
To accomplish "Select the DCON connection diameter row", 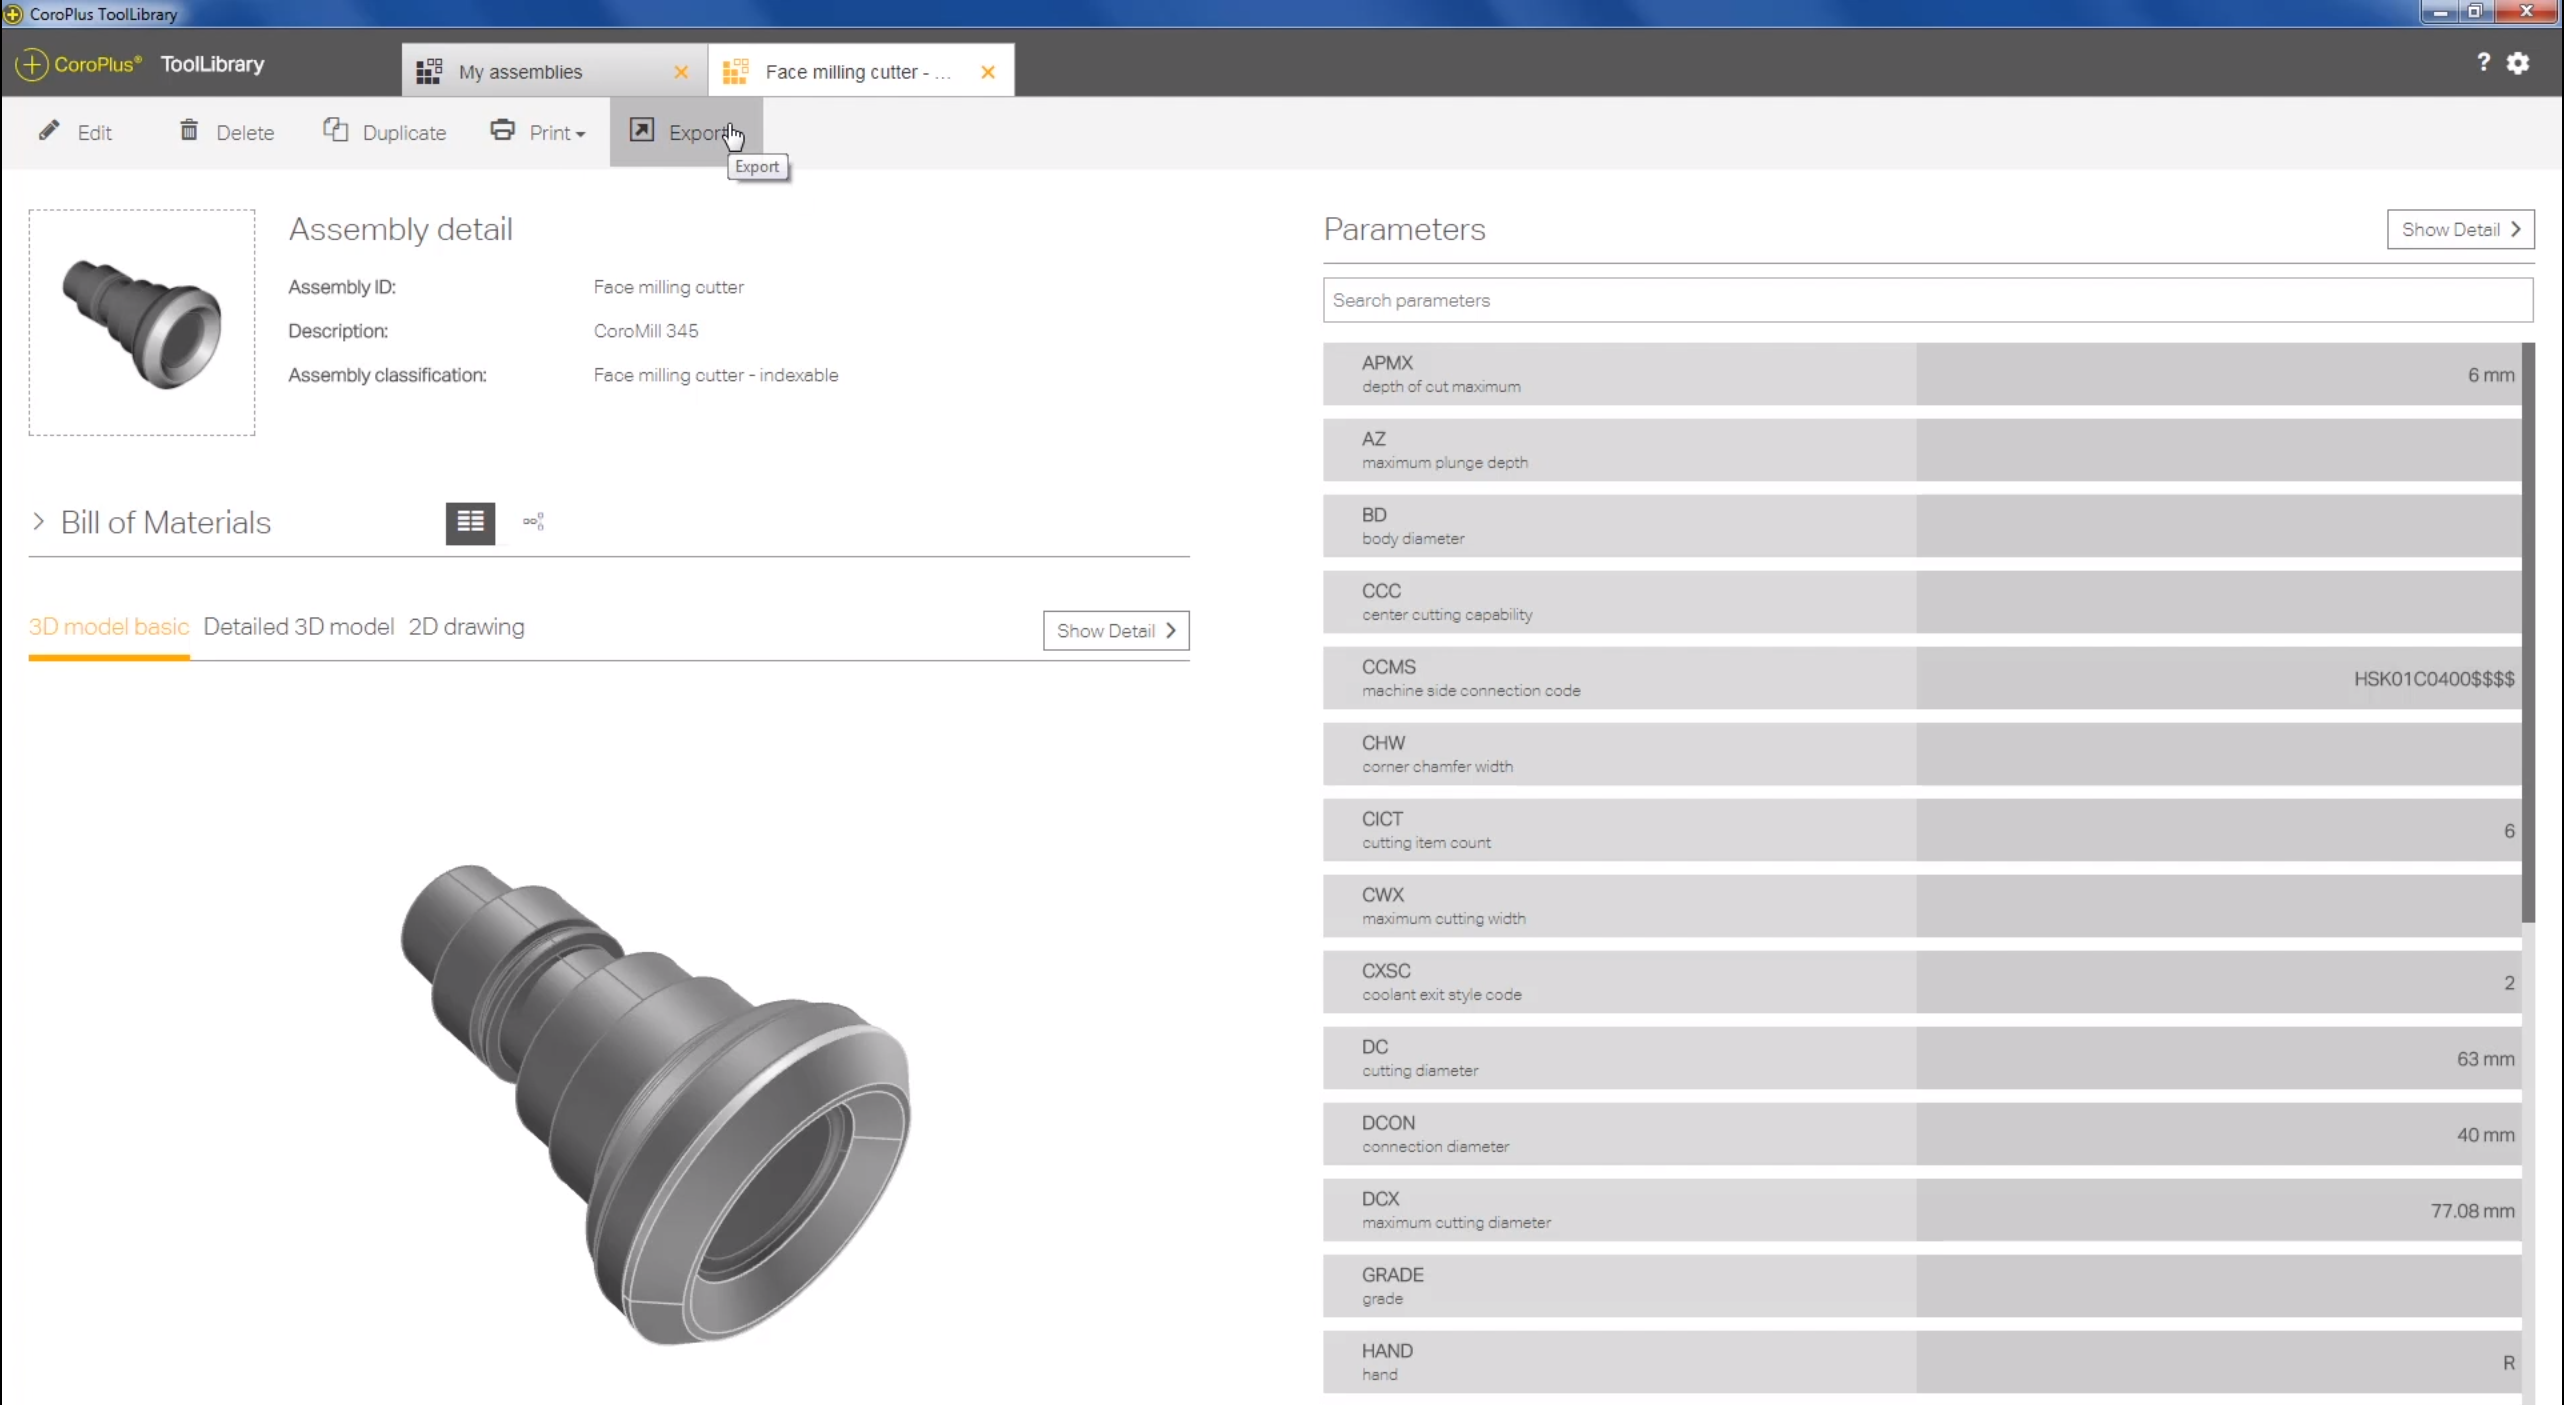I will (1921, 1134).
